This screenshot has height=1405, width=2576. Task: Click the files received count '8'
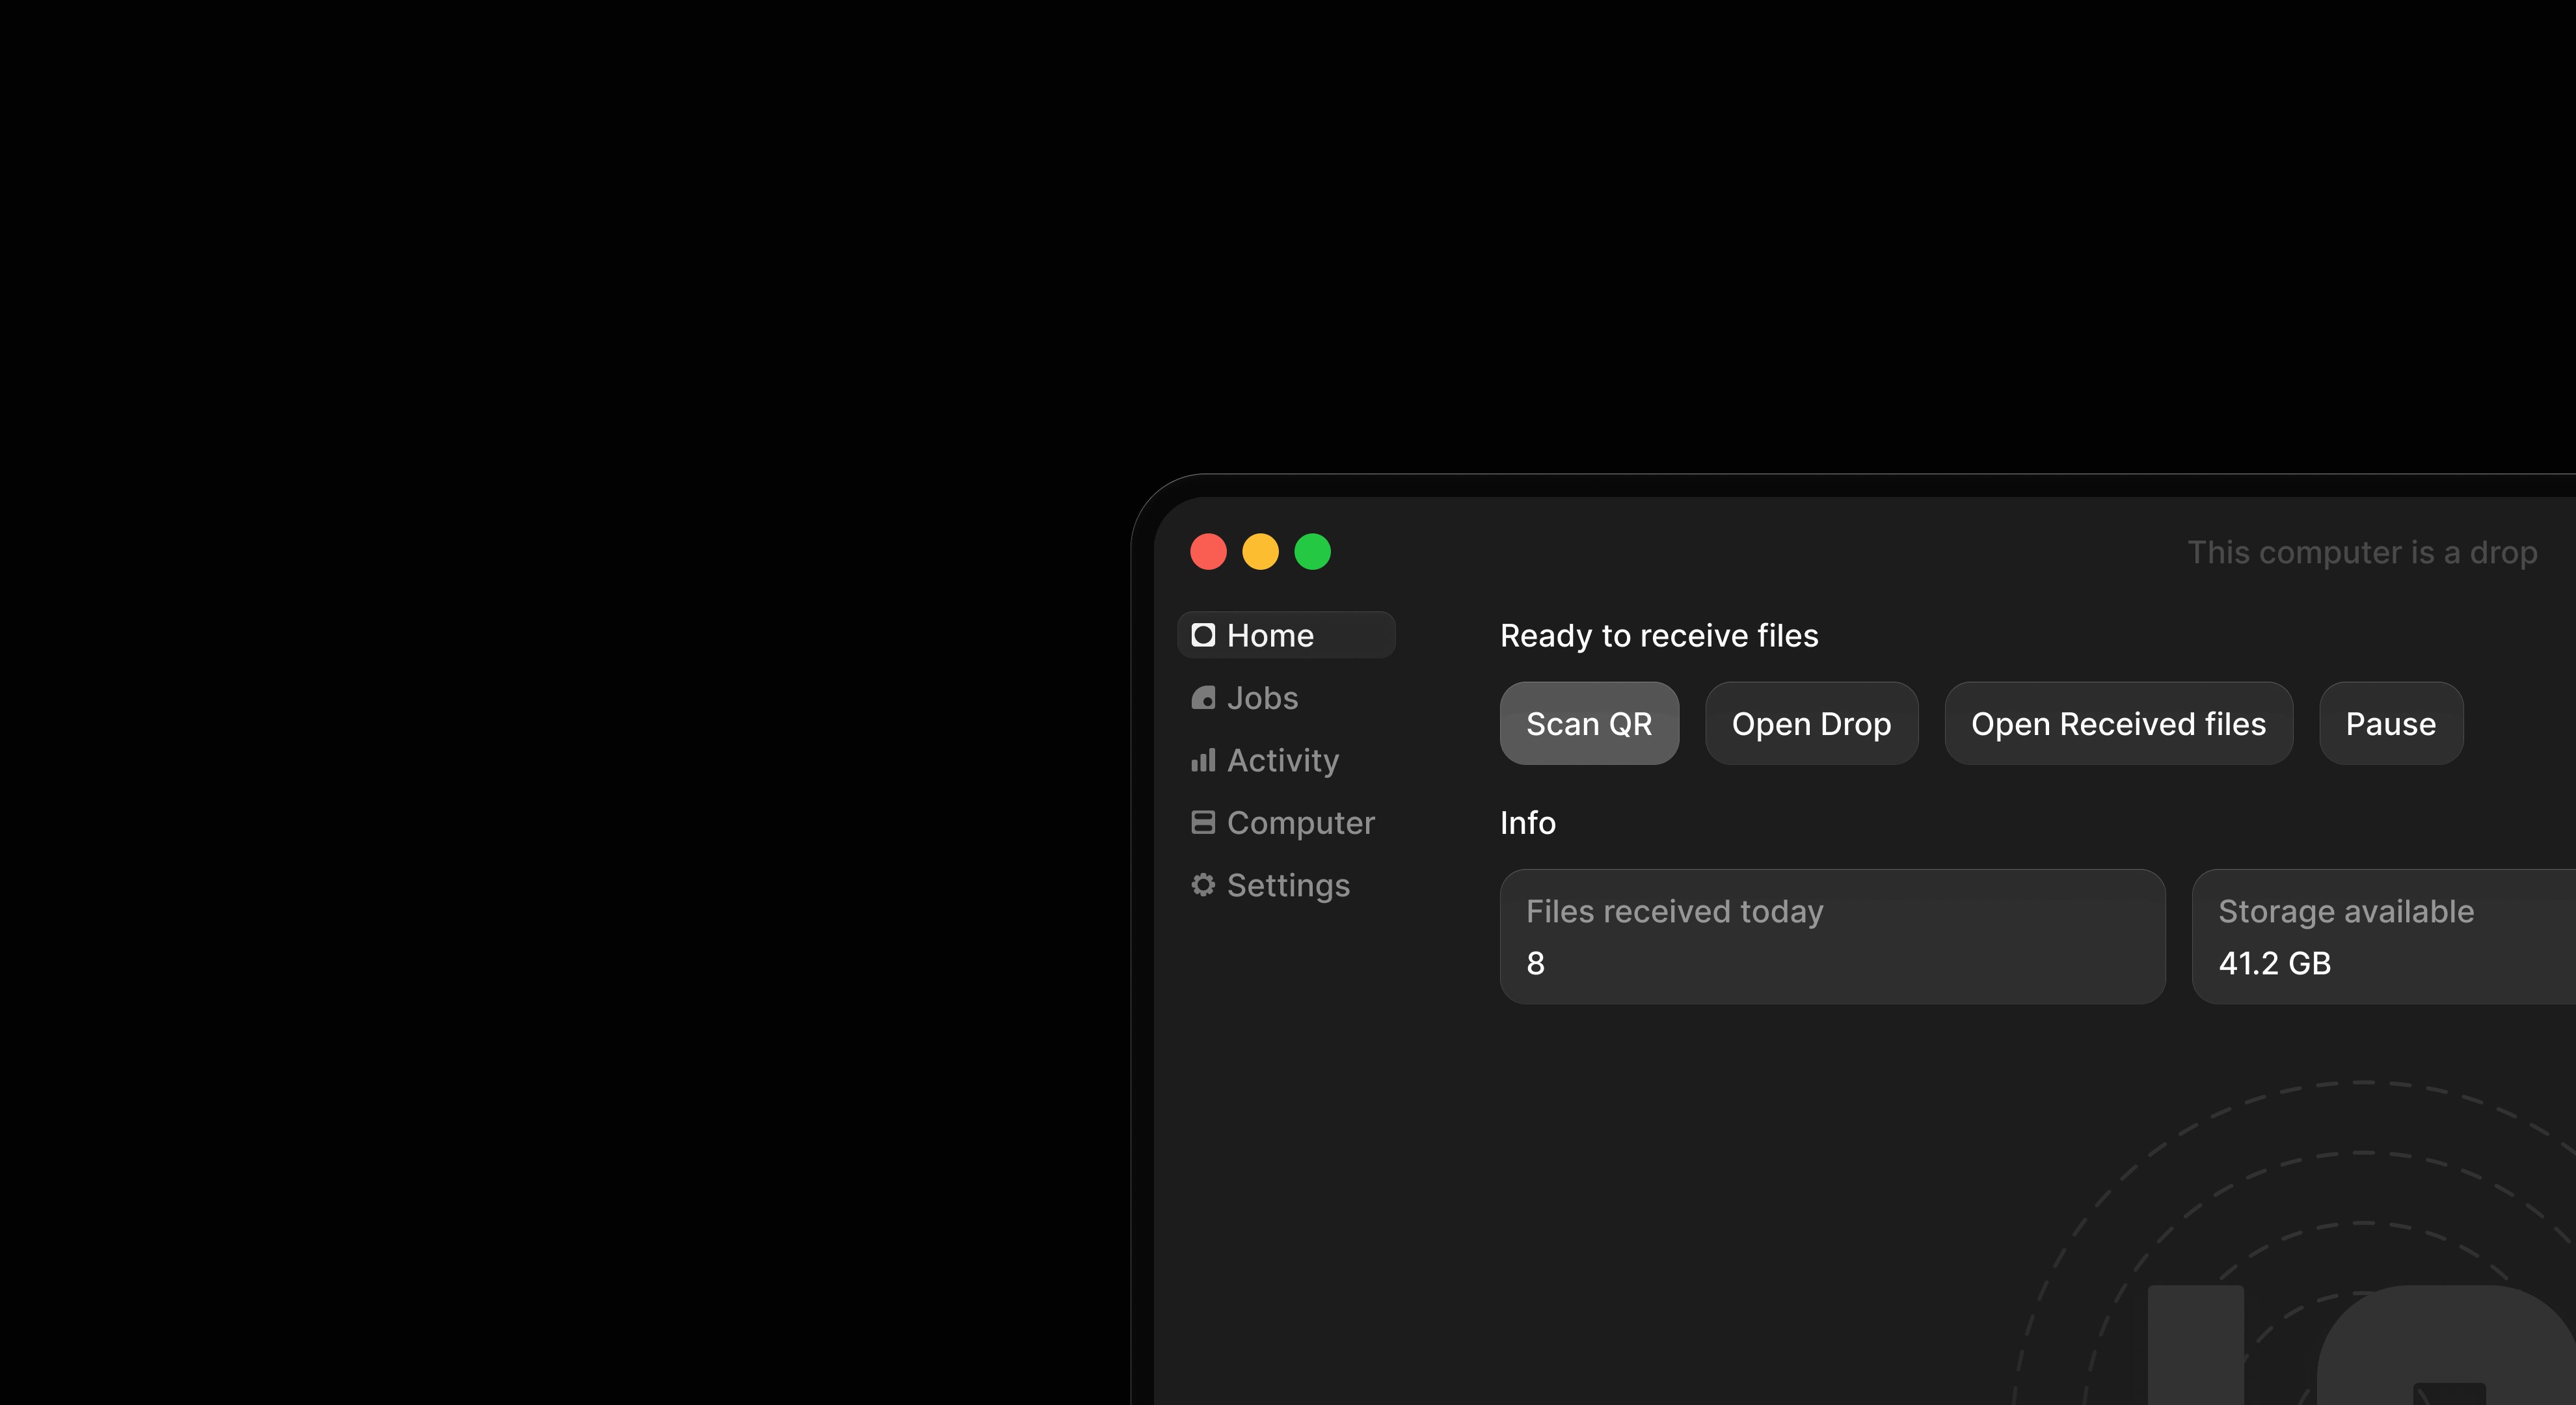point(1535,963)
